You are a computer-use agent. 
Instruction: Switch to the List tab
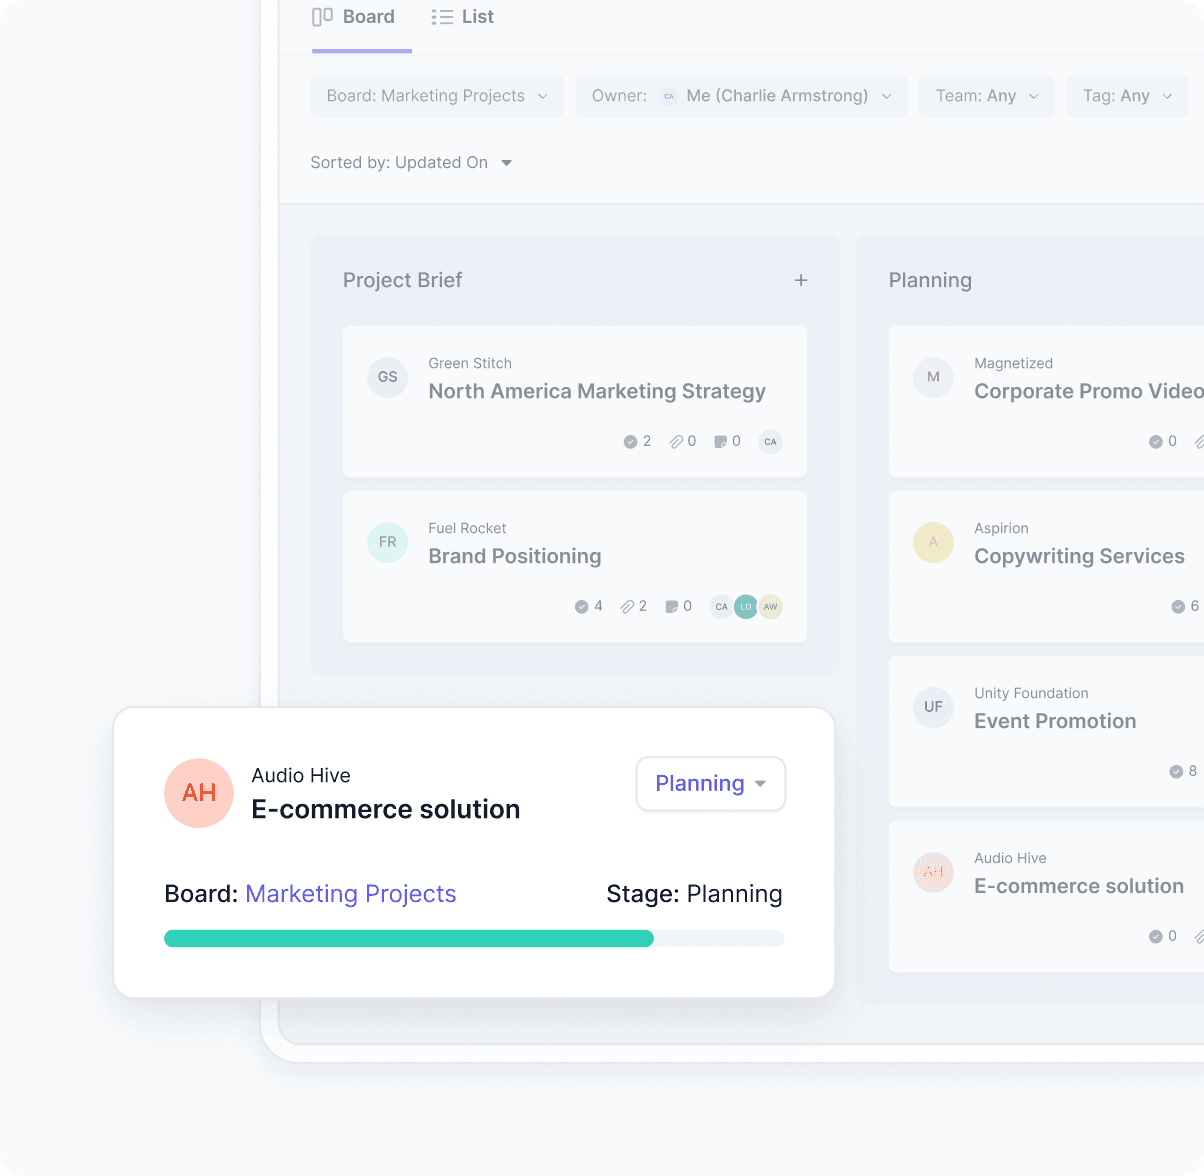tap(462, 16)
